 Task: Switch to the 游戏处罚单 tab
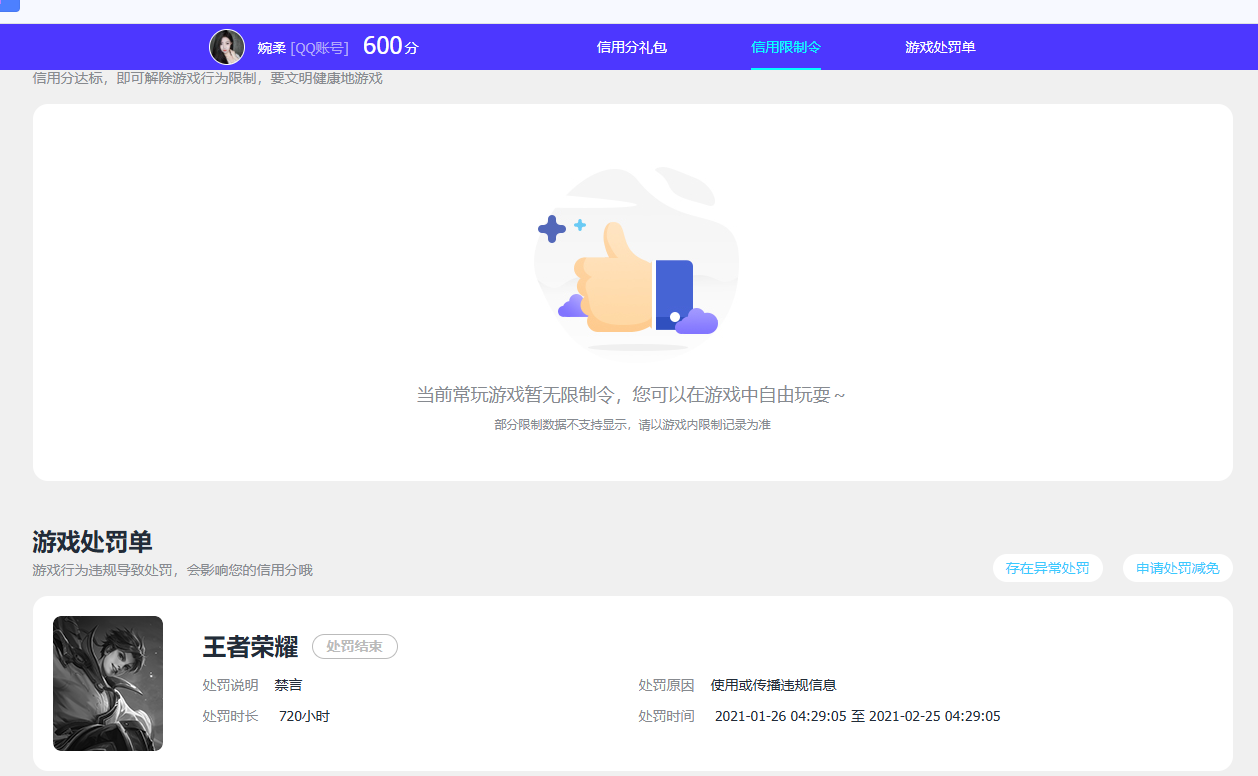click(940, 47)
